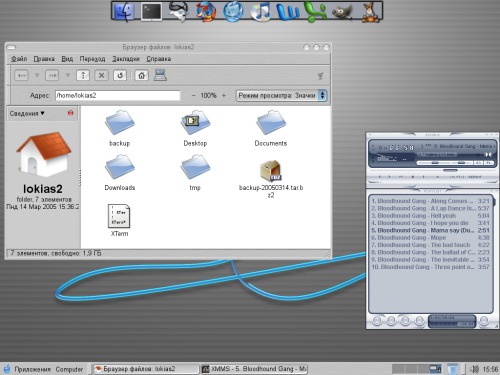The height and width of the screenshot is (375, 500).
Task: Open the Файл menu
Action: 19,59
